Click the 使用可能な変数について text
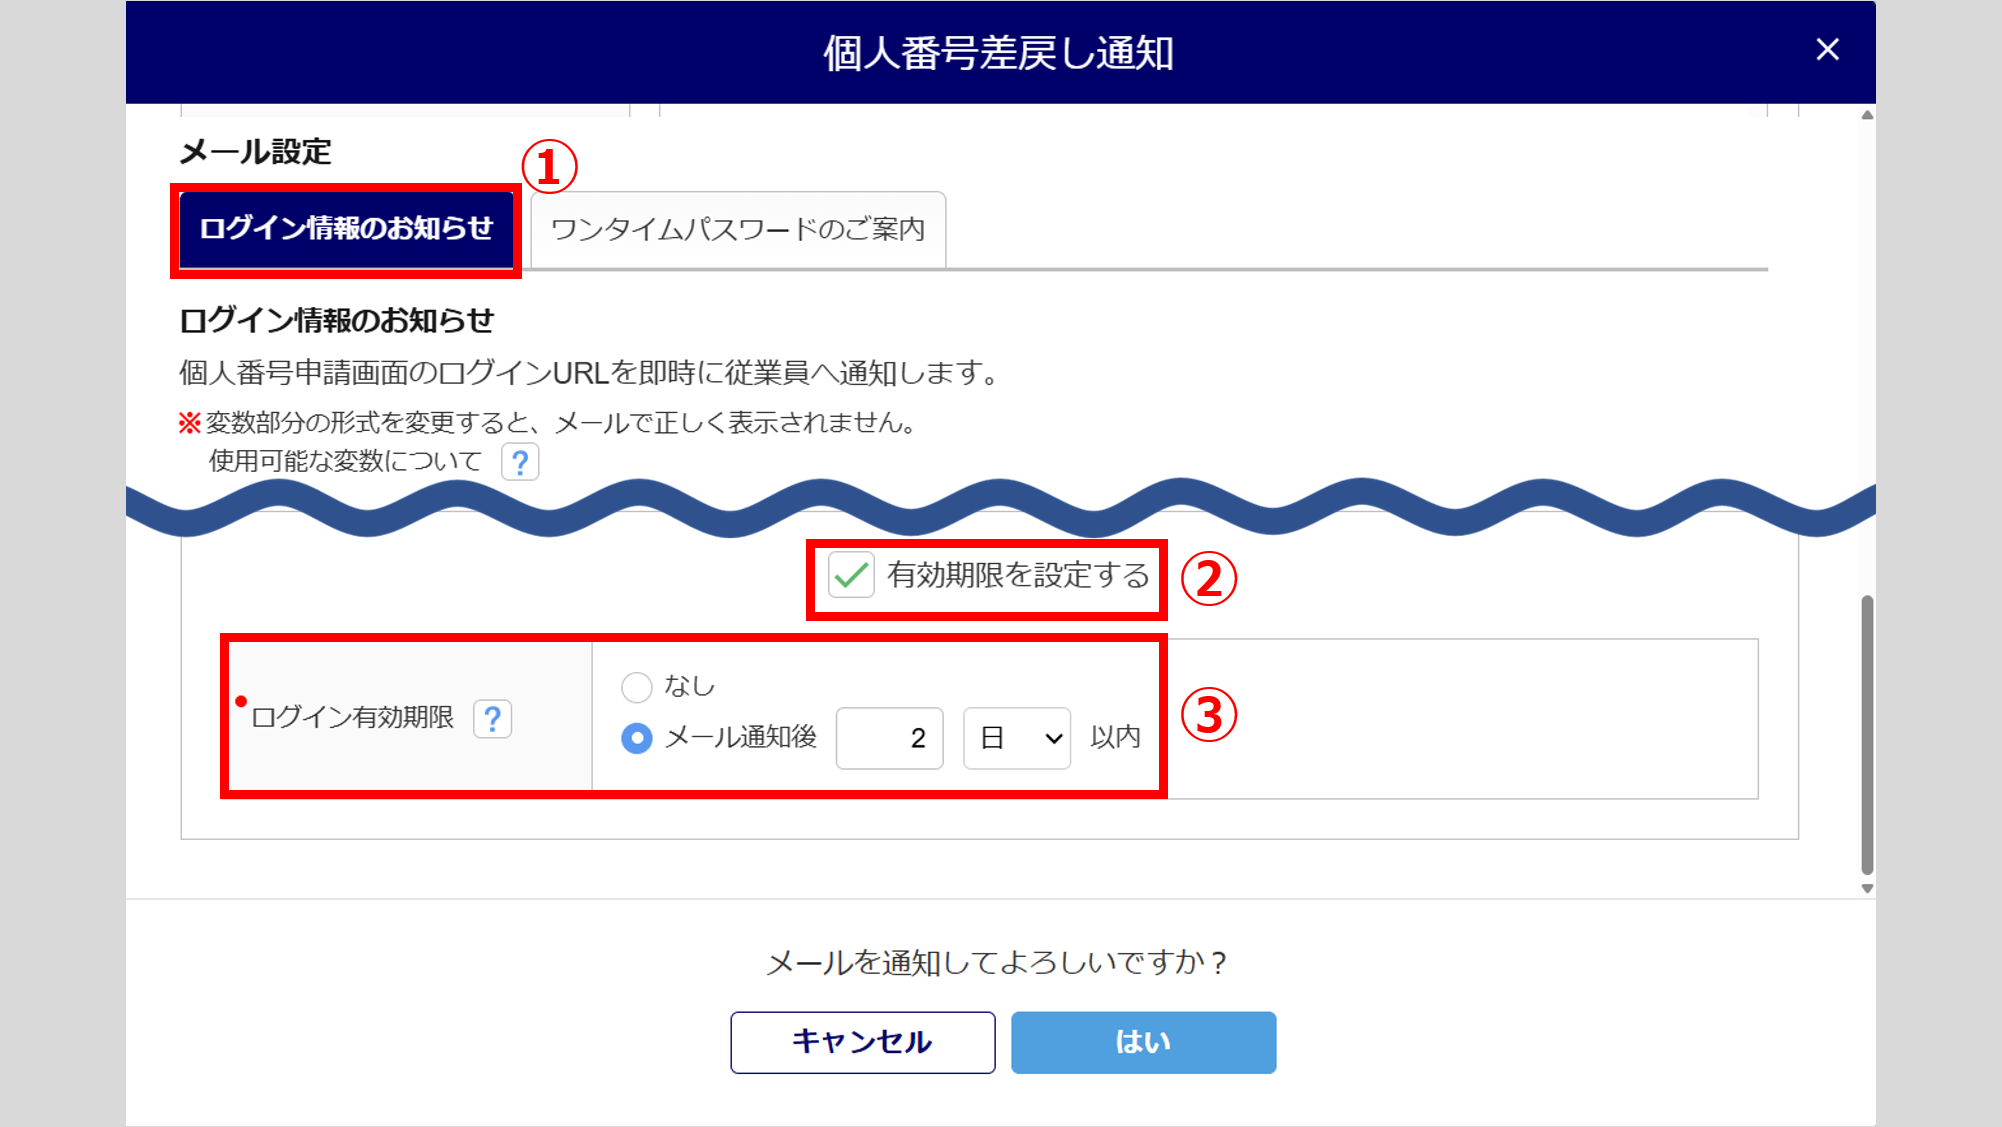2002x1127 pixels. 345,461
